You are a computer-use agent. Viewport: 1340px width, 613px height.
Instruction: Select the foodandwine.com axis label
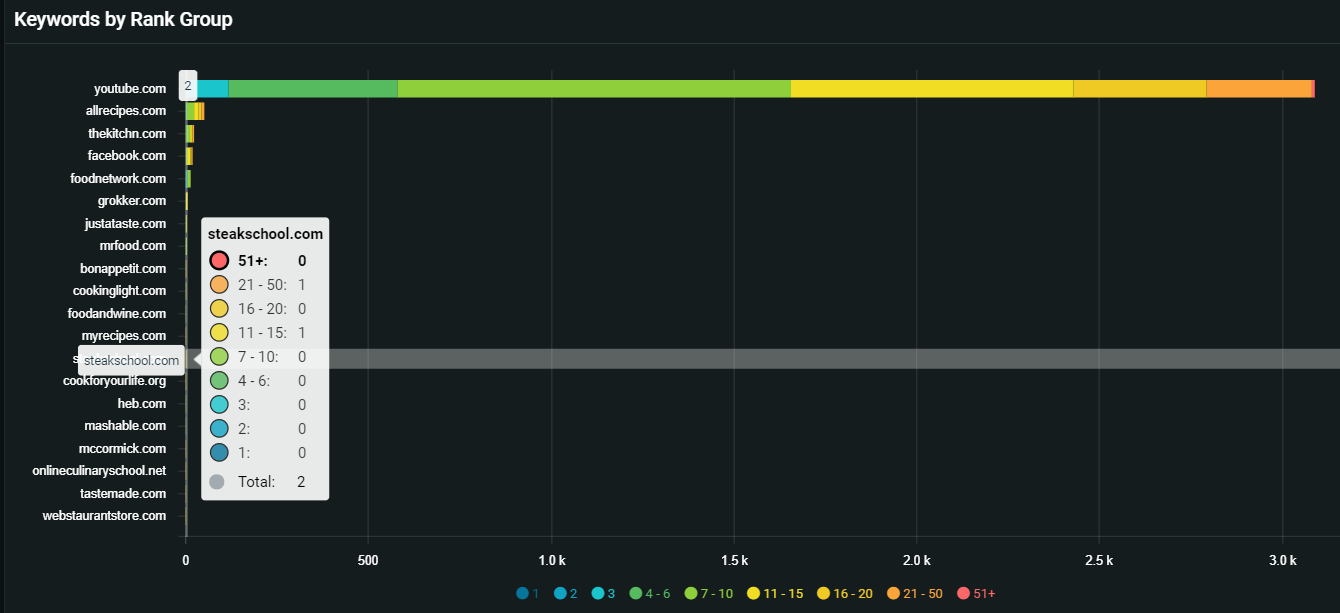[x=117, y=314]
